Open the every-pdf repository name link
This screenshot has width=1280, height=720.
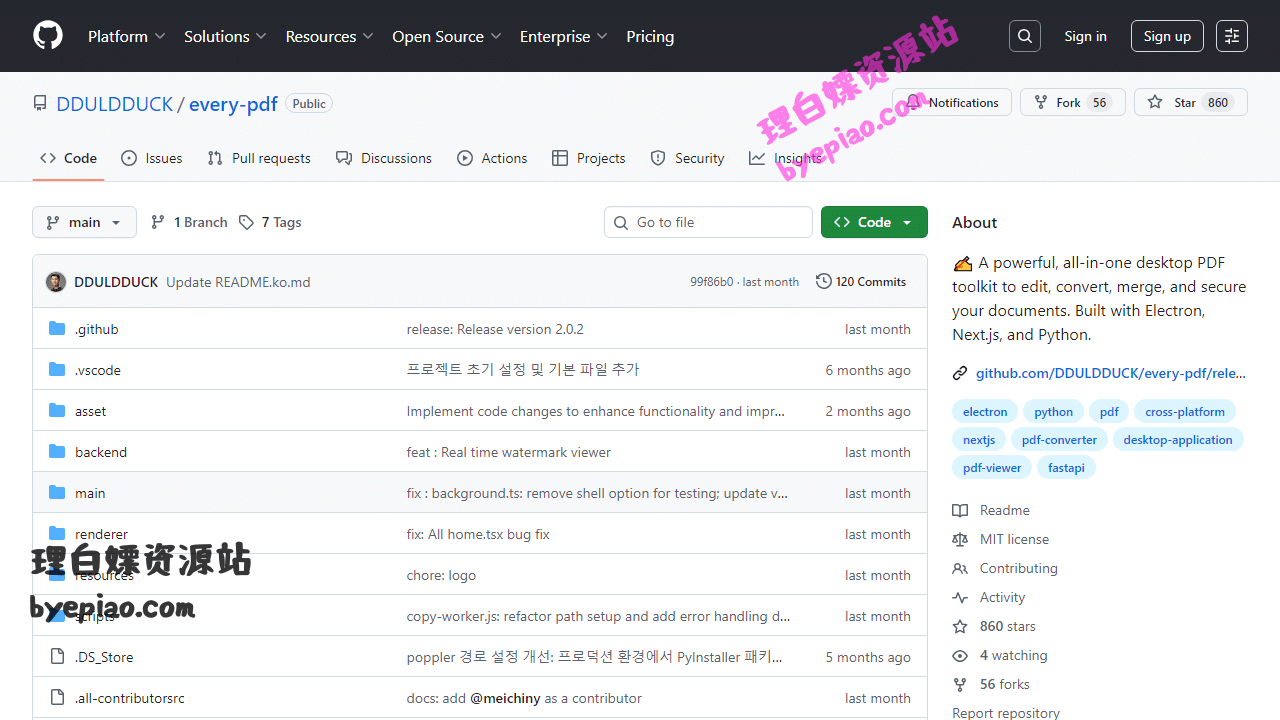pos(233,104)
